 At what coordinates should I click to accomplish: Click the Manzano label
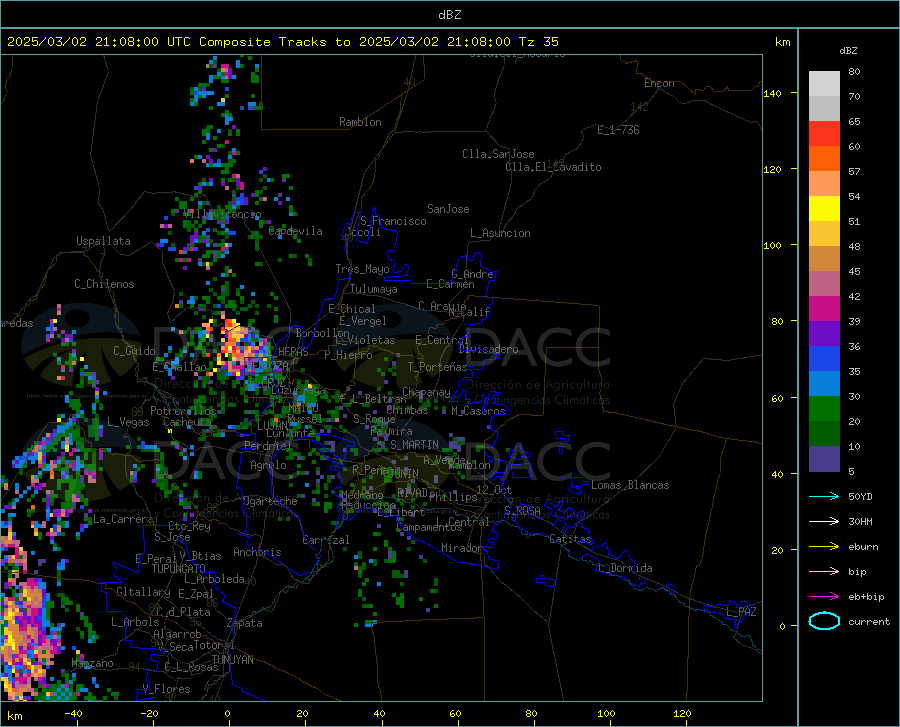(92, 663)
